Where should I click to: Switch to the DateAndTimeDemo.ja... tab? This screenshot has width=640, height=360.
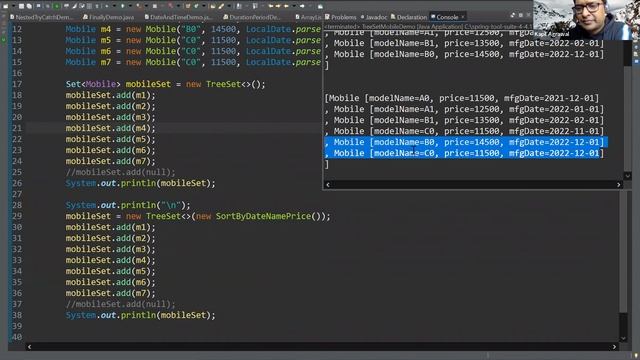178,17
